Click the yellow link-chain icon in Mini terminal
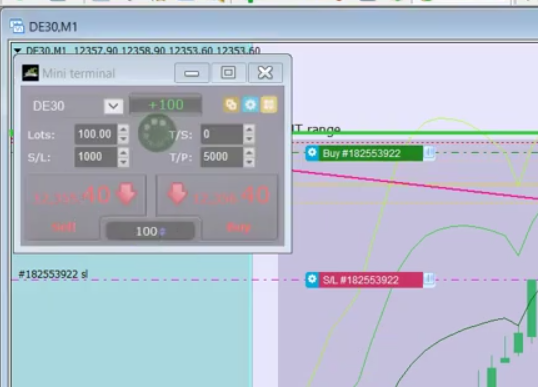538x387 pixels. pos(231,105)
